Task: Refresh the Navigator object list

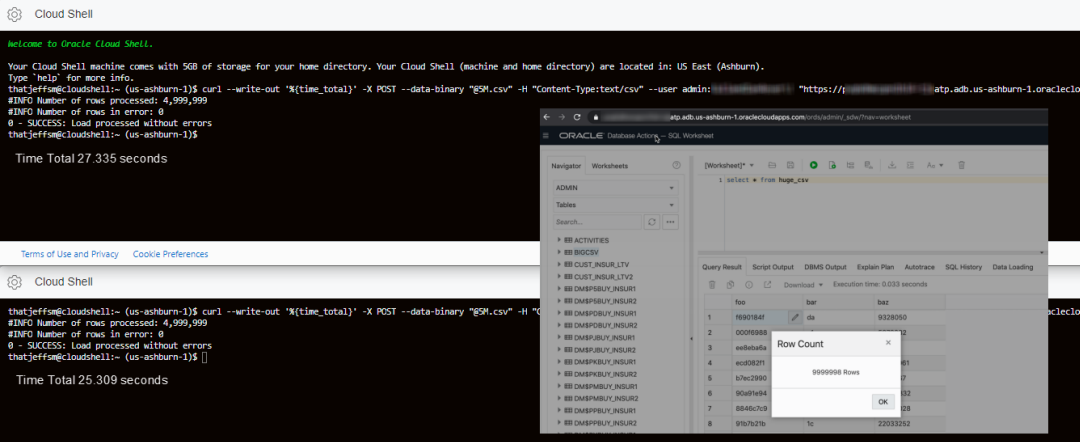Action: pyautogui.click(x=652, y=222)
